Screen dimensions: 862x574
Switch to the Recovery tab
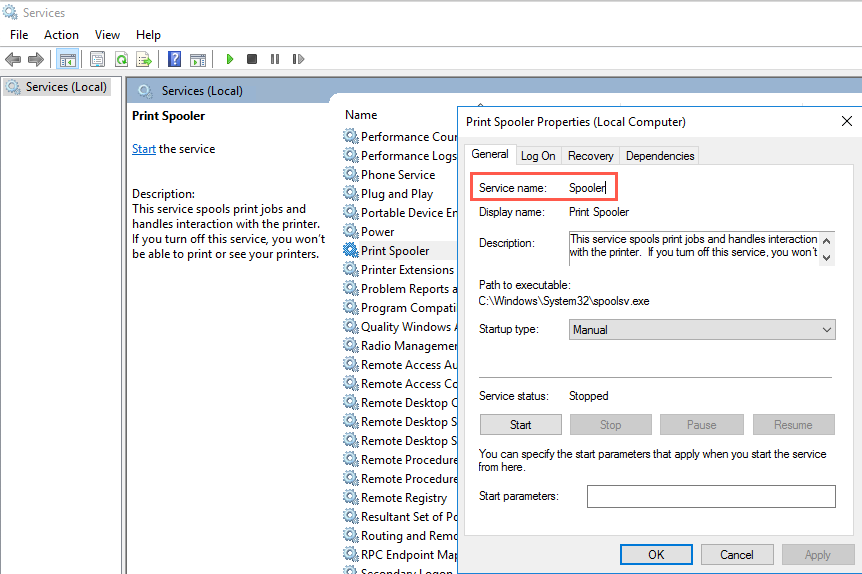pos(590,156)
